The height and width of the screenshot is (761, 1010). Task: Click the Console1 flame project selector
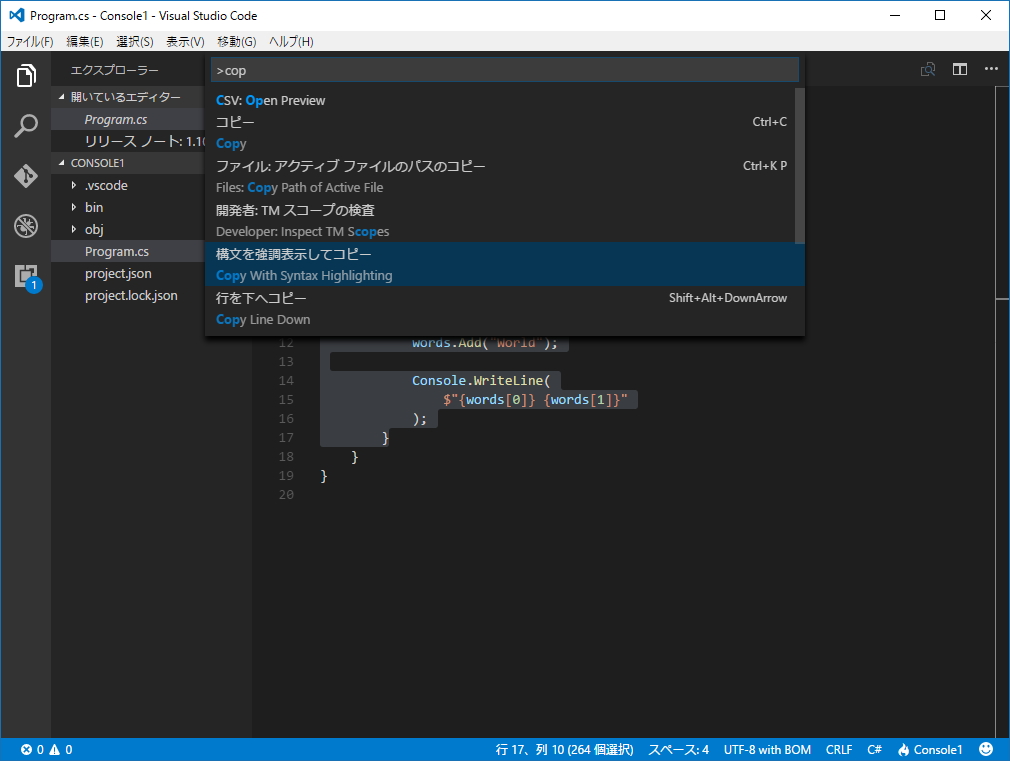929,749
